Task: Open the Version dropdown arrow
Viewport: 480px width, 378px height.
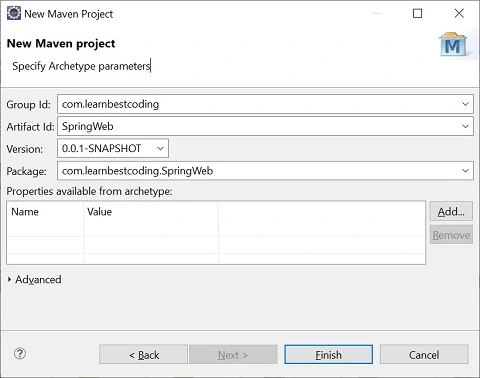Action: 160,148
